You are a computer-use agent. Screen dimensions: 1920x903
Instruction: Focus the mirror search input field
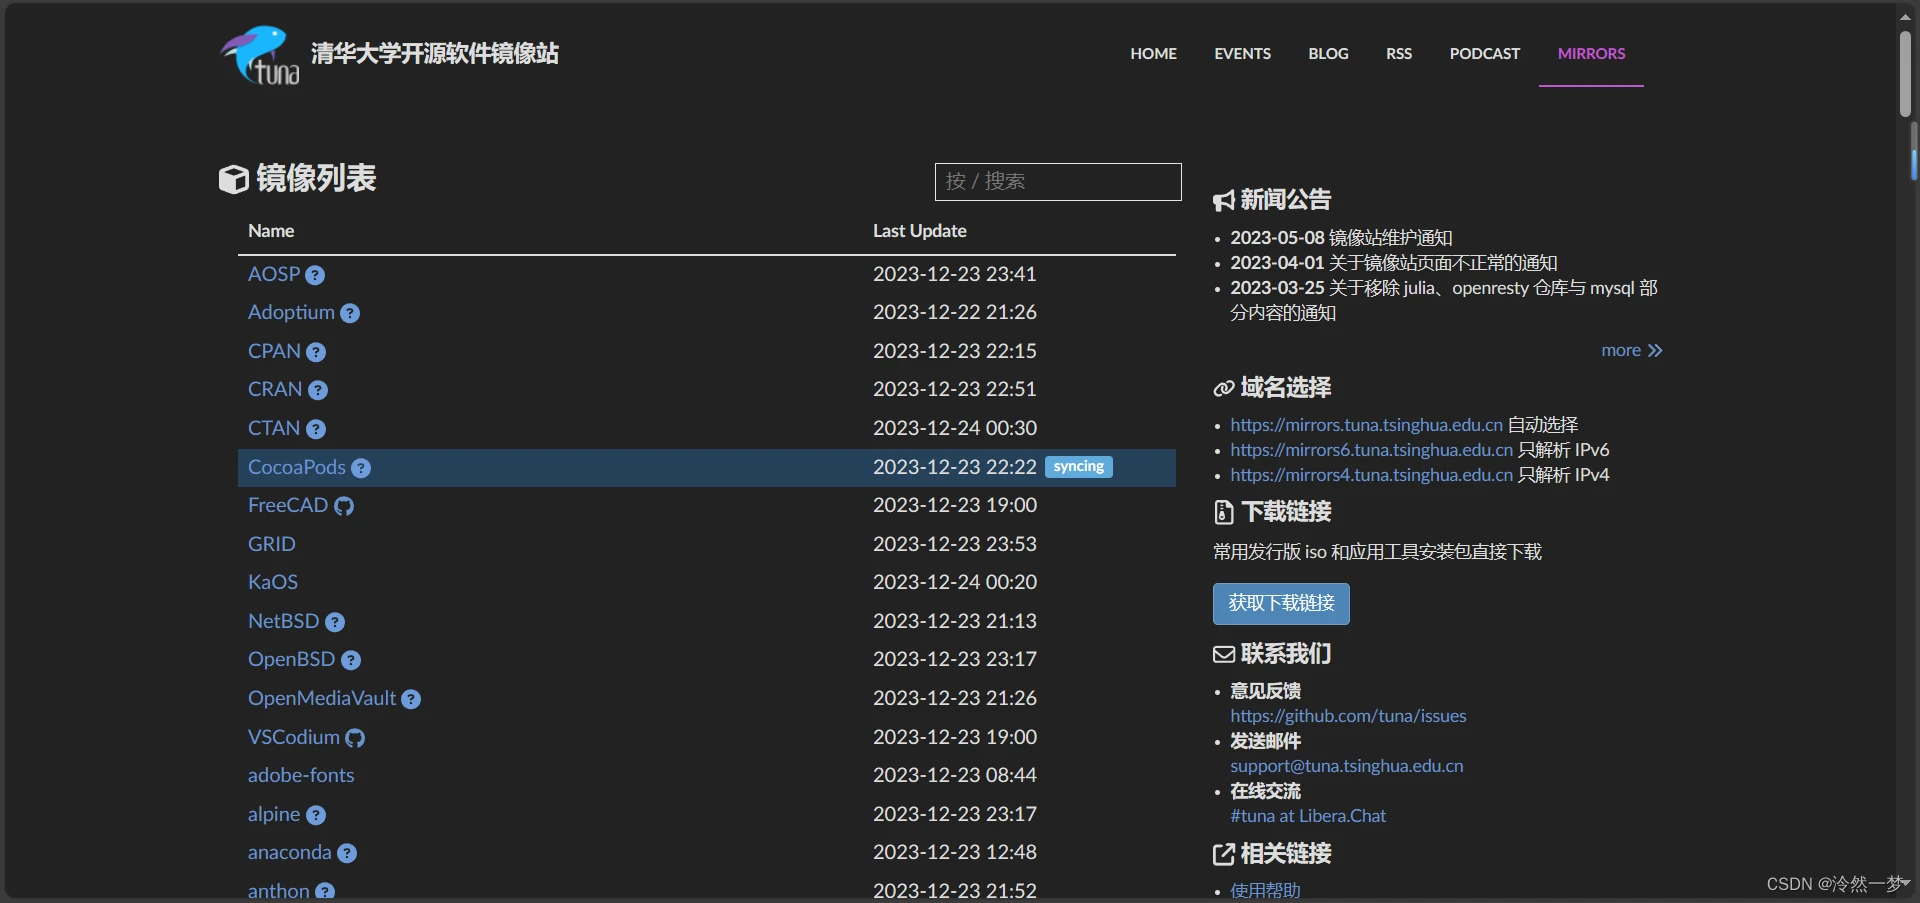pyautogui.click(x=1058, y=182)
